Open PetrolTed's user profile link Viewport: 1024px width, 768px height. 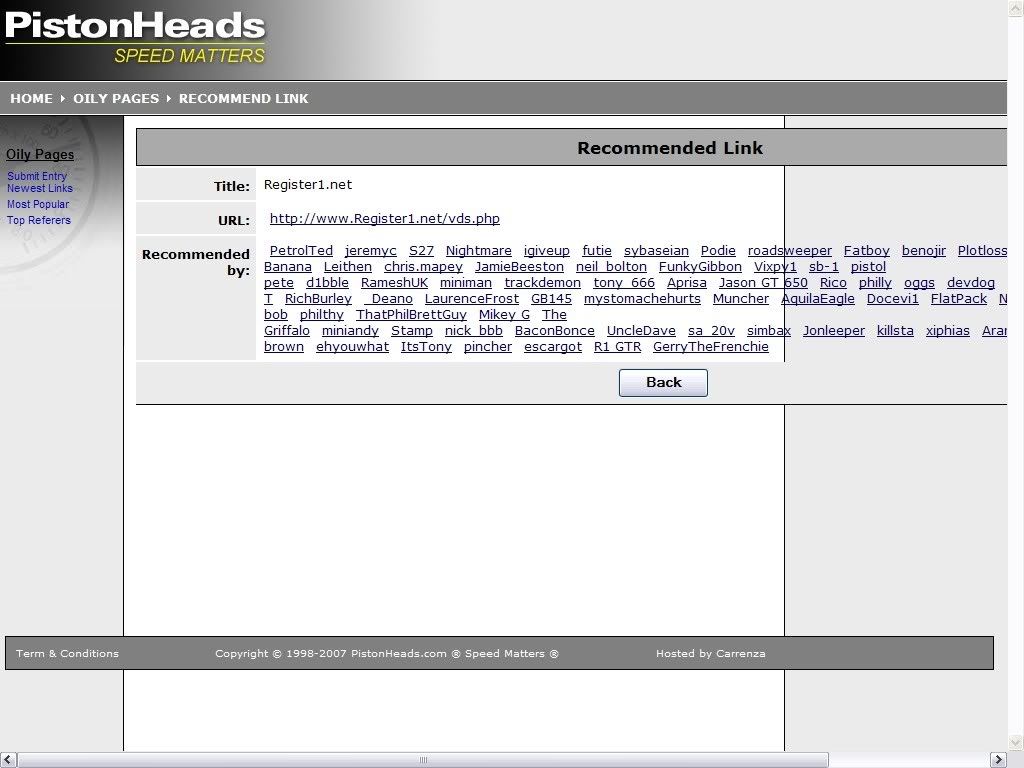pos(301,251)
